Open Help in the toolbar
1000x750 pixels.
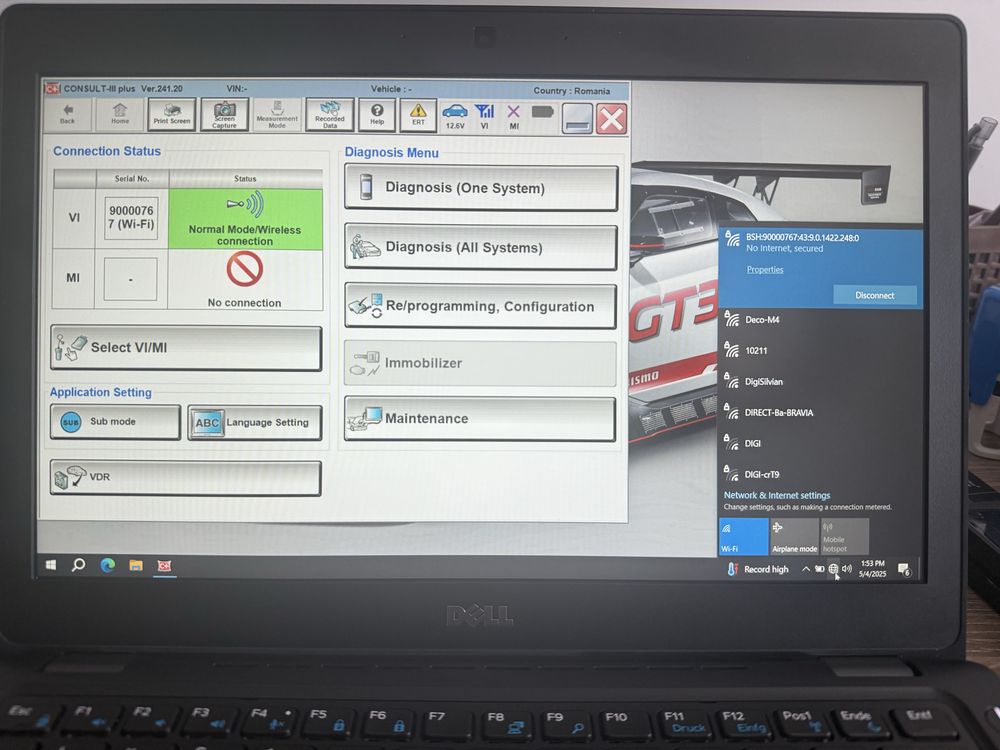[377, 115]
